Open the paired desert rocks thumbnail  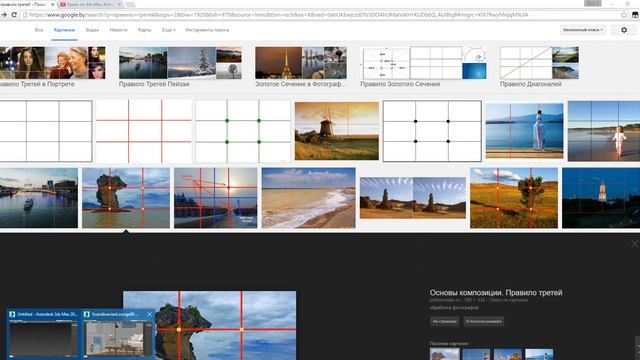click(413, 198)
